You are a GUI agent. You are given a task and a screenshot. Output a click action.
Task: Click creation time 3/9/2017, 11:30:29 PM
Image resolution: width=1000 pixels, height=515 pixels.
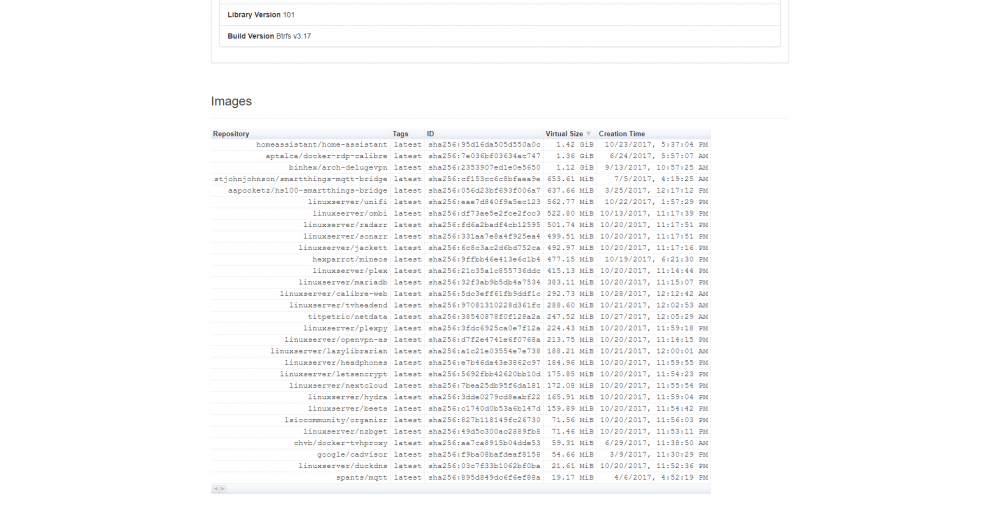(x=659, y=454)
